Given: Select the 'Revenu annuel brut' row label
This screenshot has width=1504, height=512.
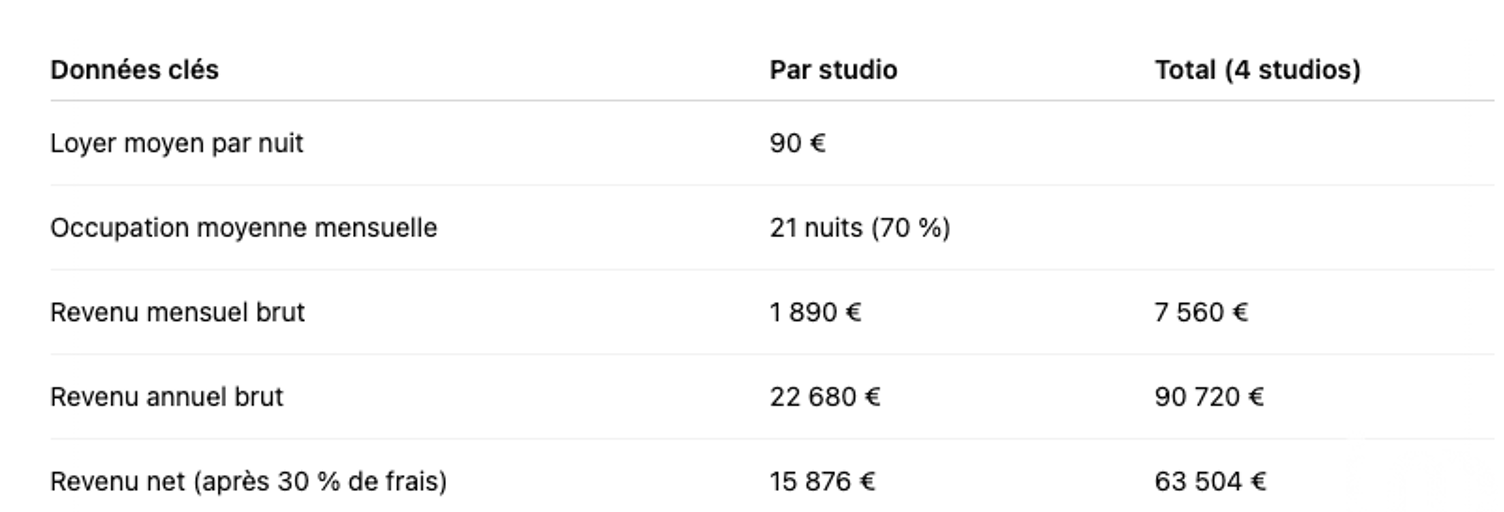Looking at the screenshot, I should tap(167, 397).
